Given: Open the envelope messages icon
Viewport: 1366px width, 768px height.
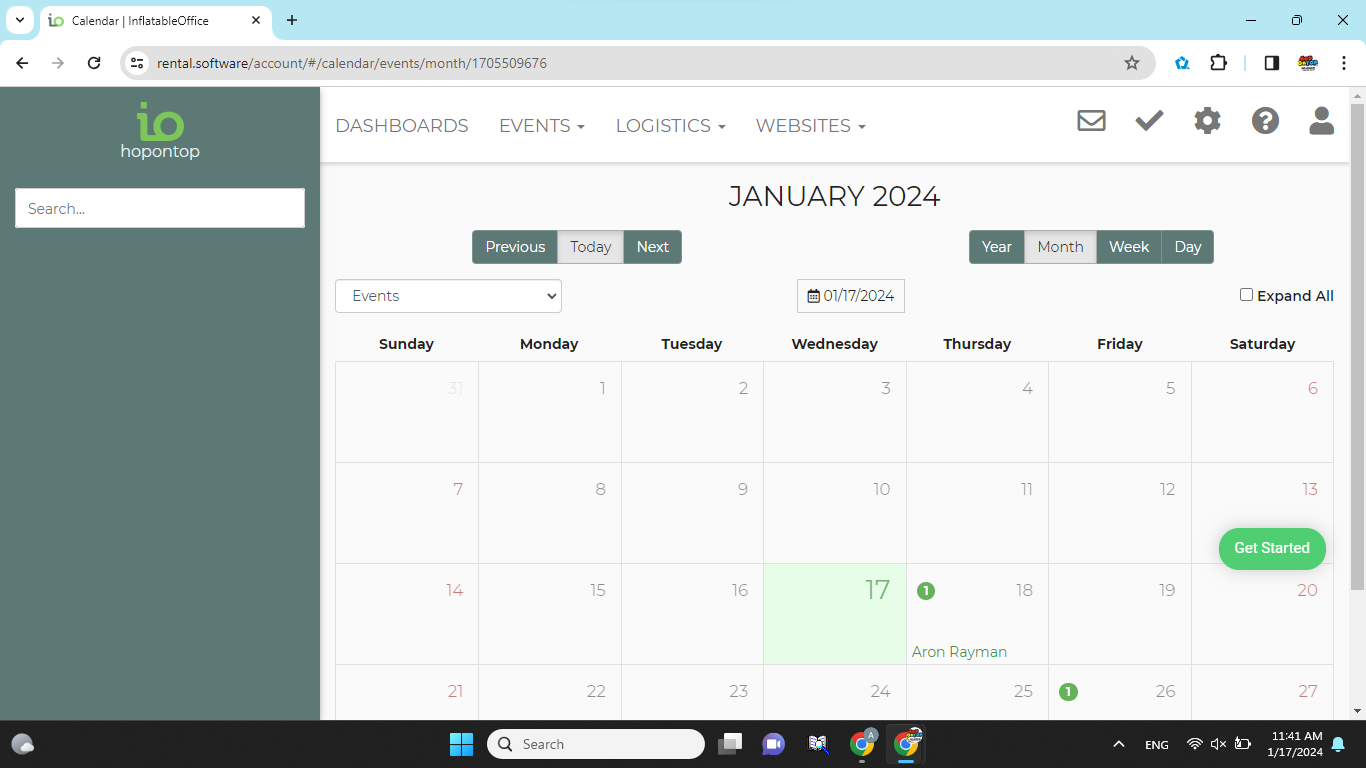Looking at the screenshot, I should pos(1091,121).
